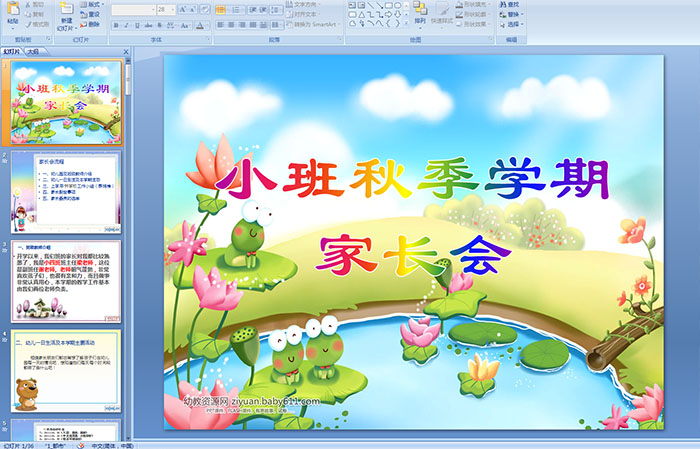
Task: Close the slides thumbnail pane
Action: pos(126,52)
